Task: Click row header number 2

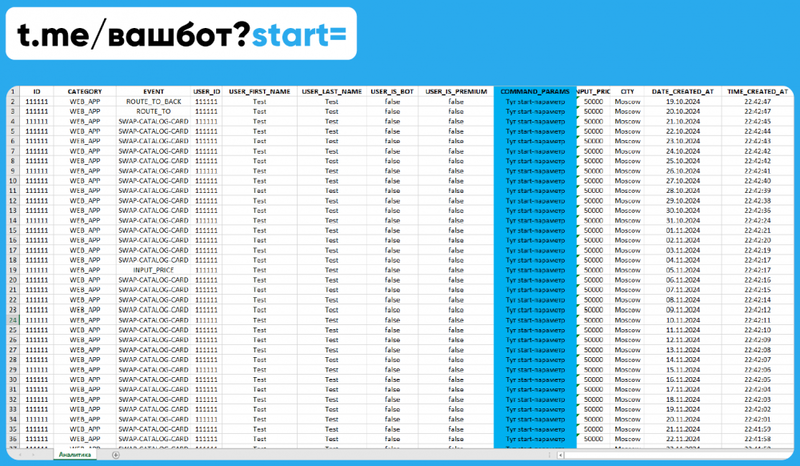Action: coord(13,102)
